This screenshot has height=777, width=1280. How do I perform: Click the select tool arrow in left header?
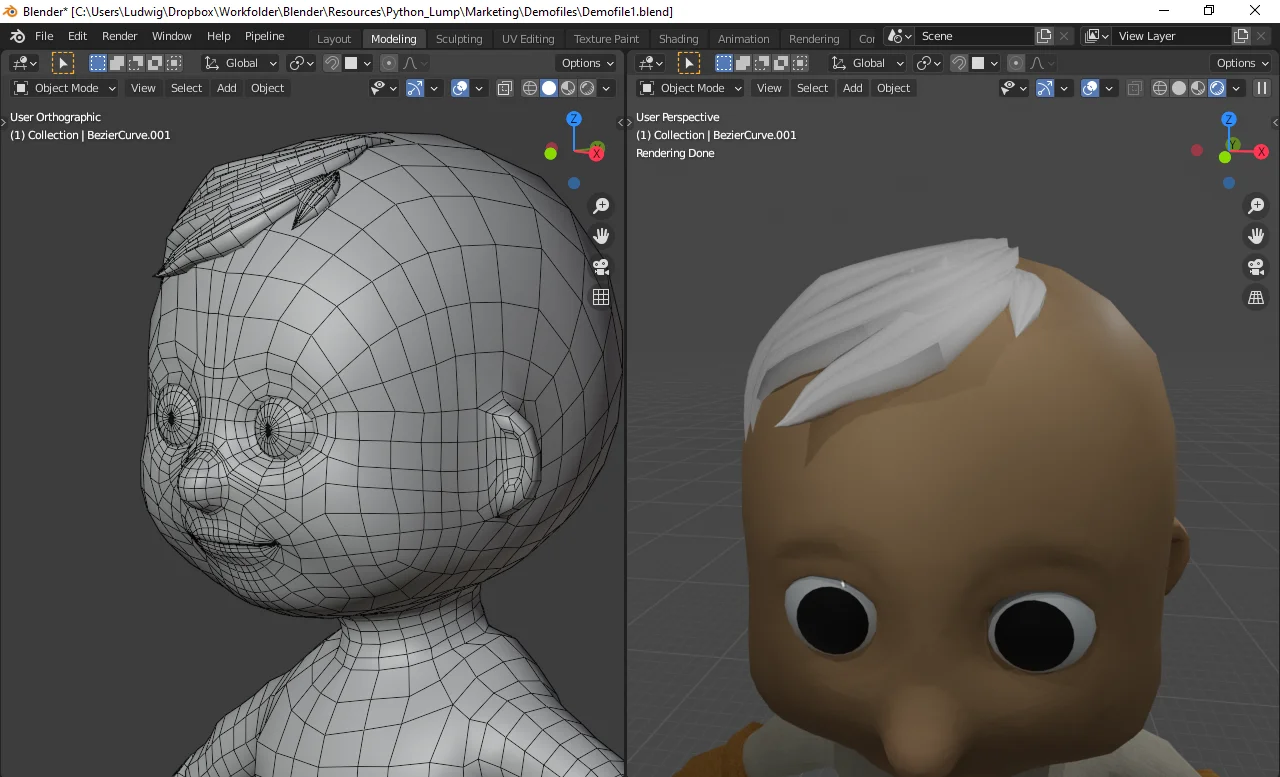click(63, 63)
